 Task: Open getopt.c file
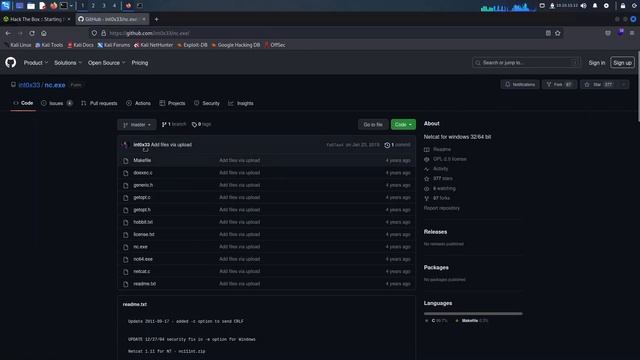point(142,198)
